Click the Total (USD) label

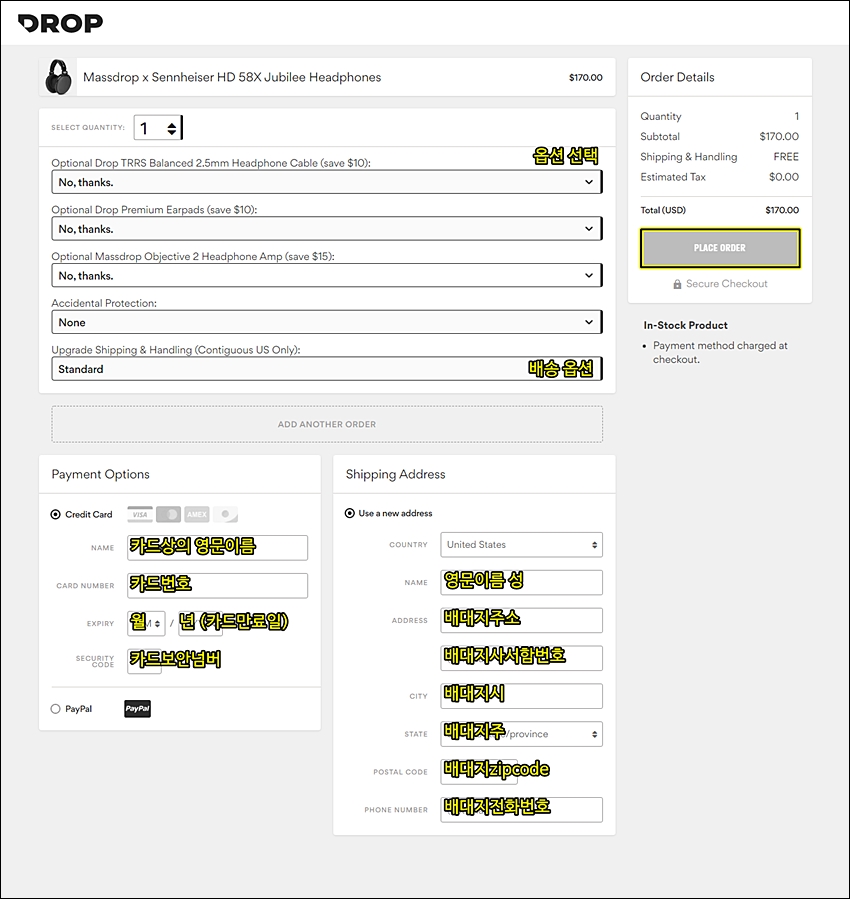[x=663, y=210]
